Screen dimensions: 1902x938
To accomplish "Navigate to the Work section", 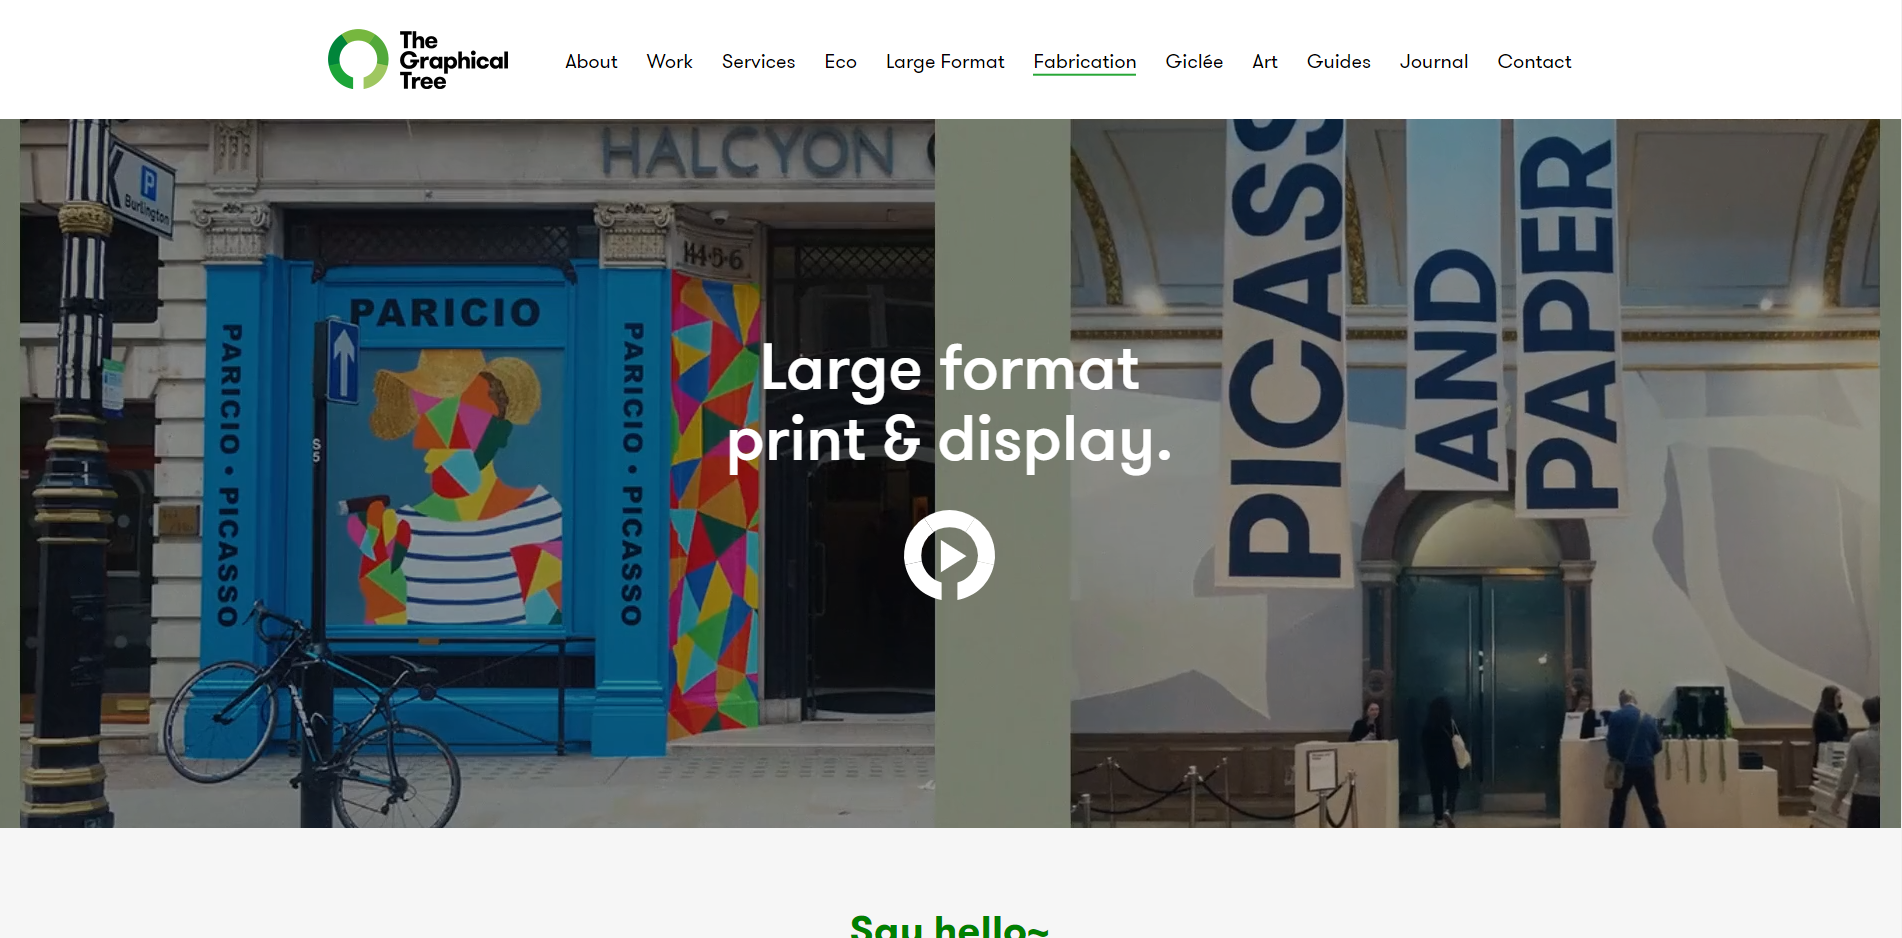I will [669, 62].
